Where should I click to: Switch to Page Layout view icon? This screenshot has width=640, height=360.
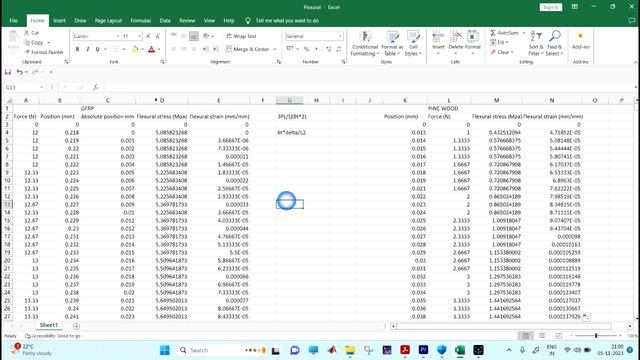pyautogui.click(x=542, y=336)
